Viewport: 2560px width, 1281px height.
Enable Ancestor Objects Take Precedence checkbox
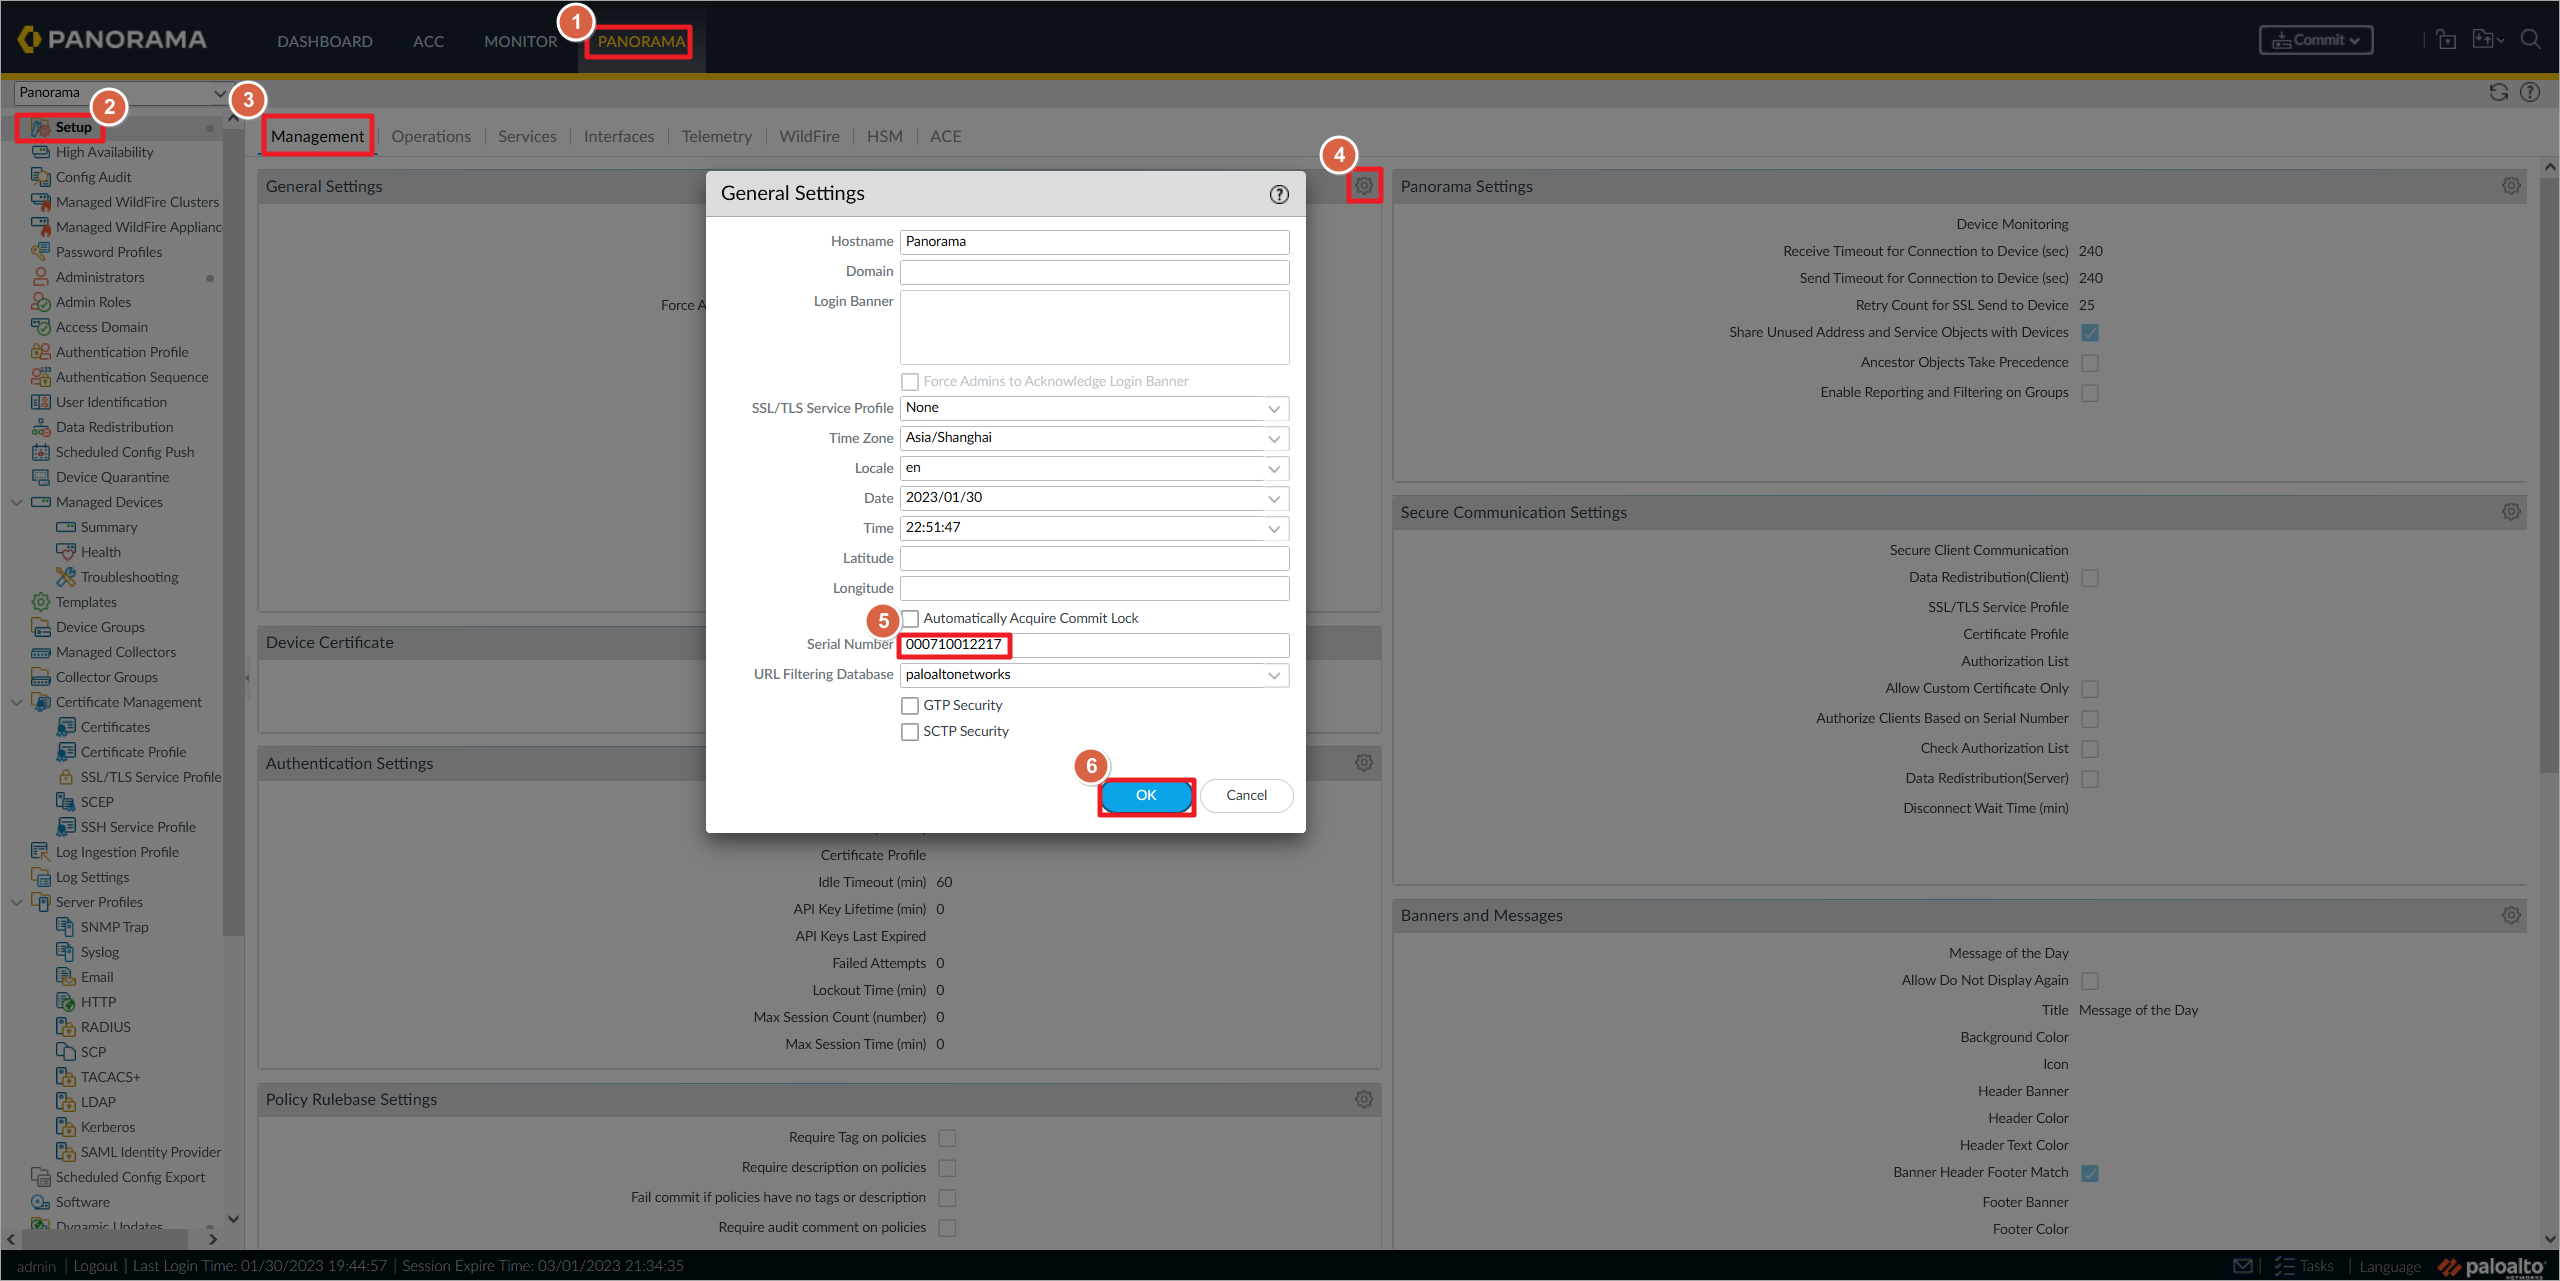pos(2090,363)
